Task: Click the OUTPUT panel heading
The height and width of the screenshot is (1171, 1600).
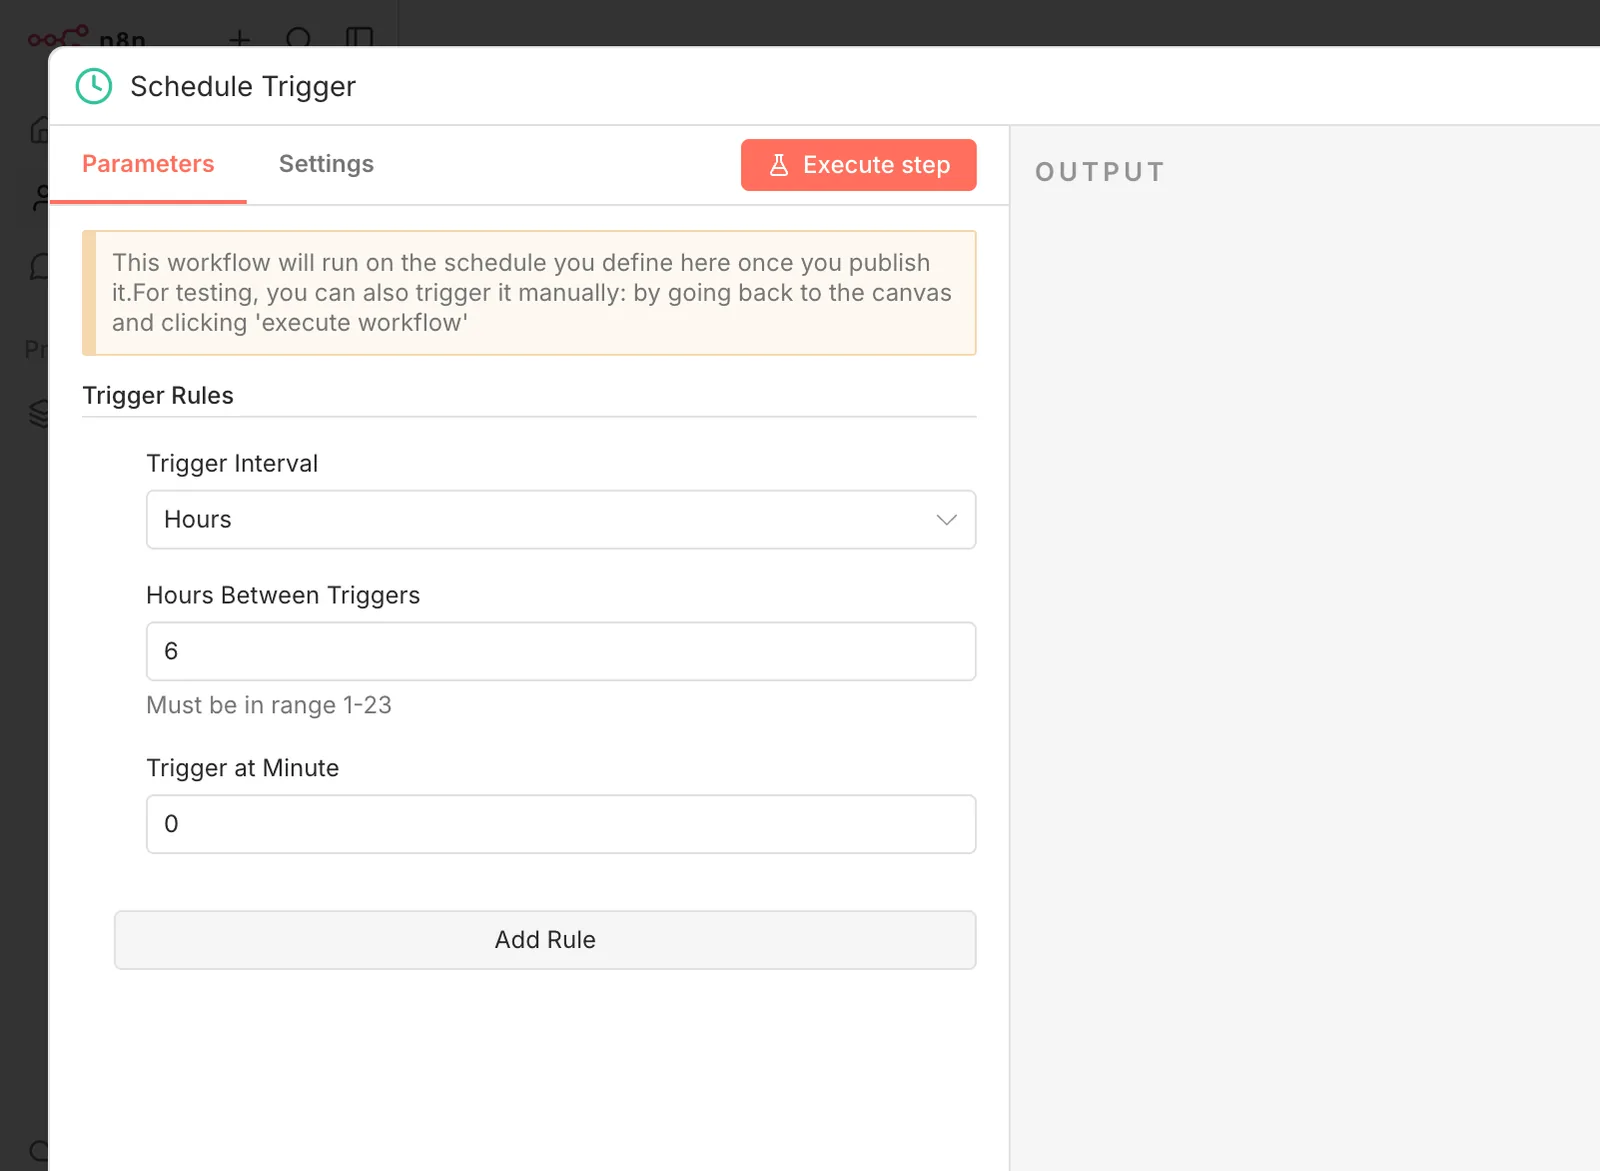Action: tap(1100, 172)
